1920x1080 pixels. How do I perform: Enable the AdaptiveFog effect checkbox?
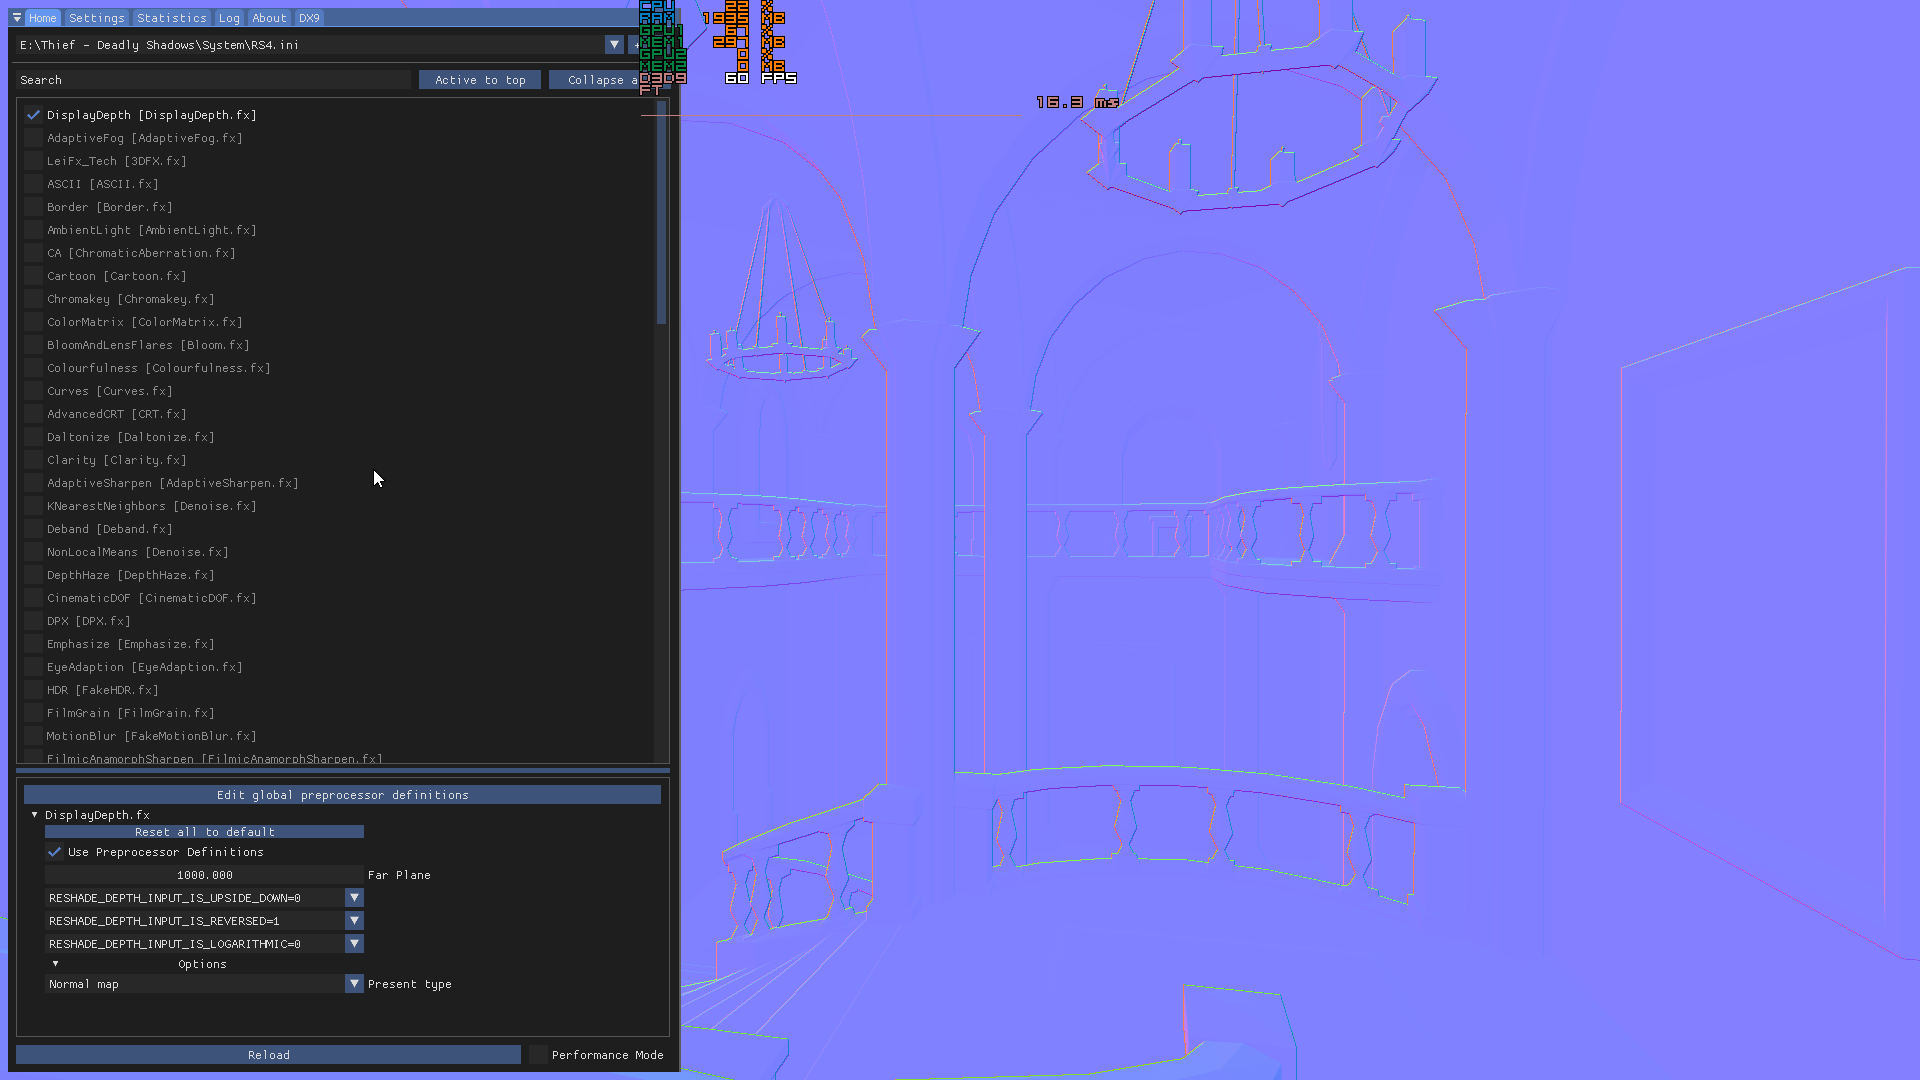click(x=33, y=138)
